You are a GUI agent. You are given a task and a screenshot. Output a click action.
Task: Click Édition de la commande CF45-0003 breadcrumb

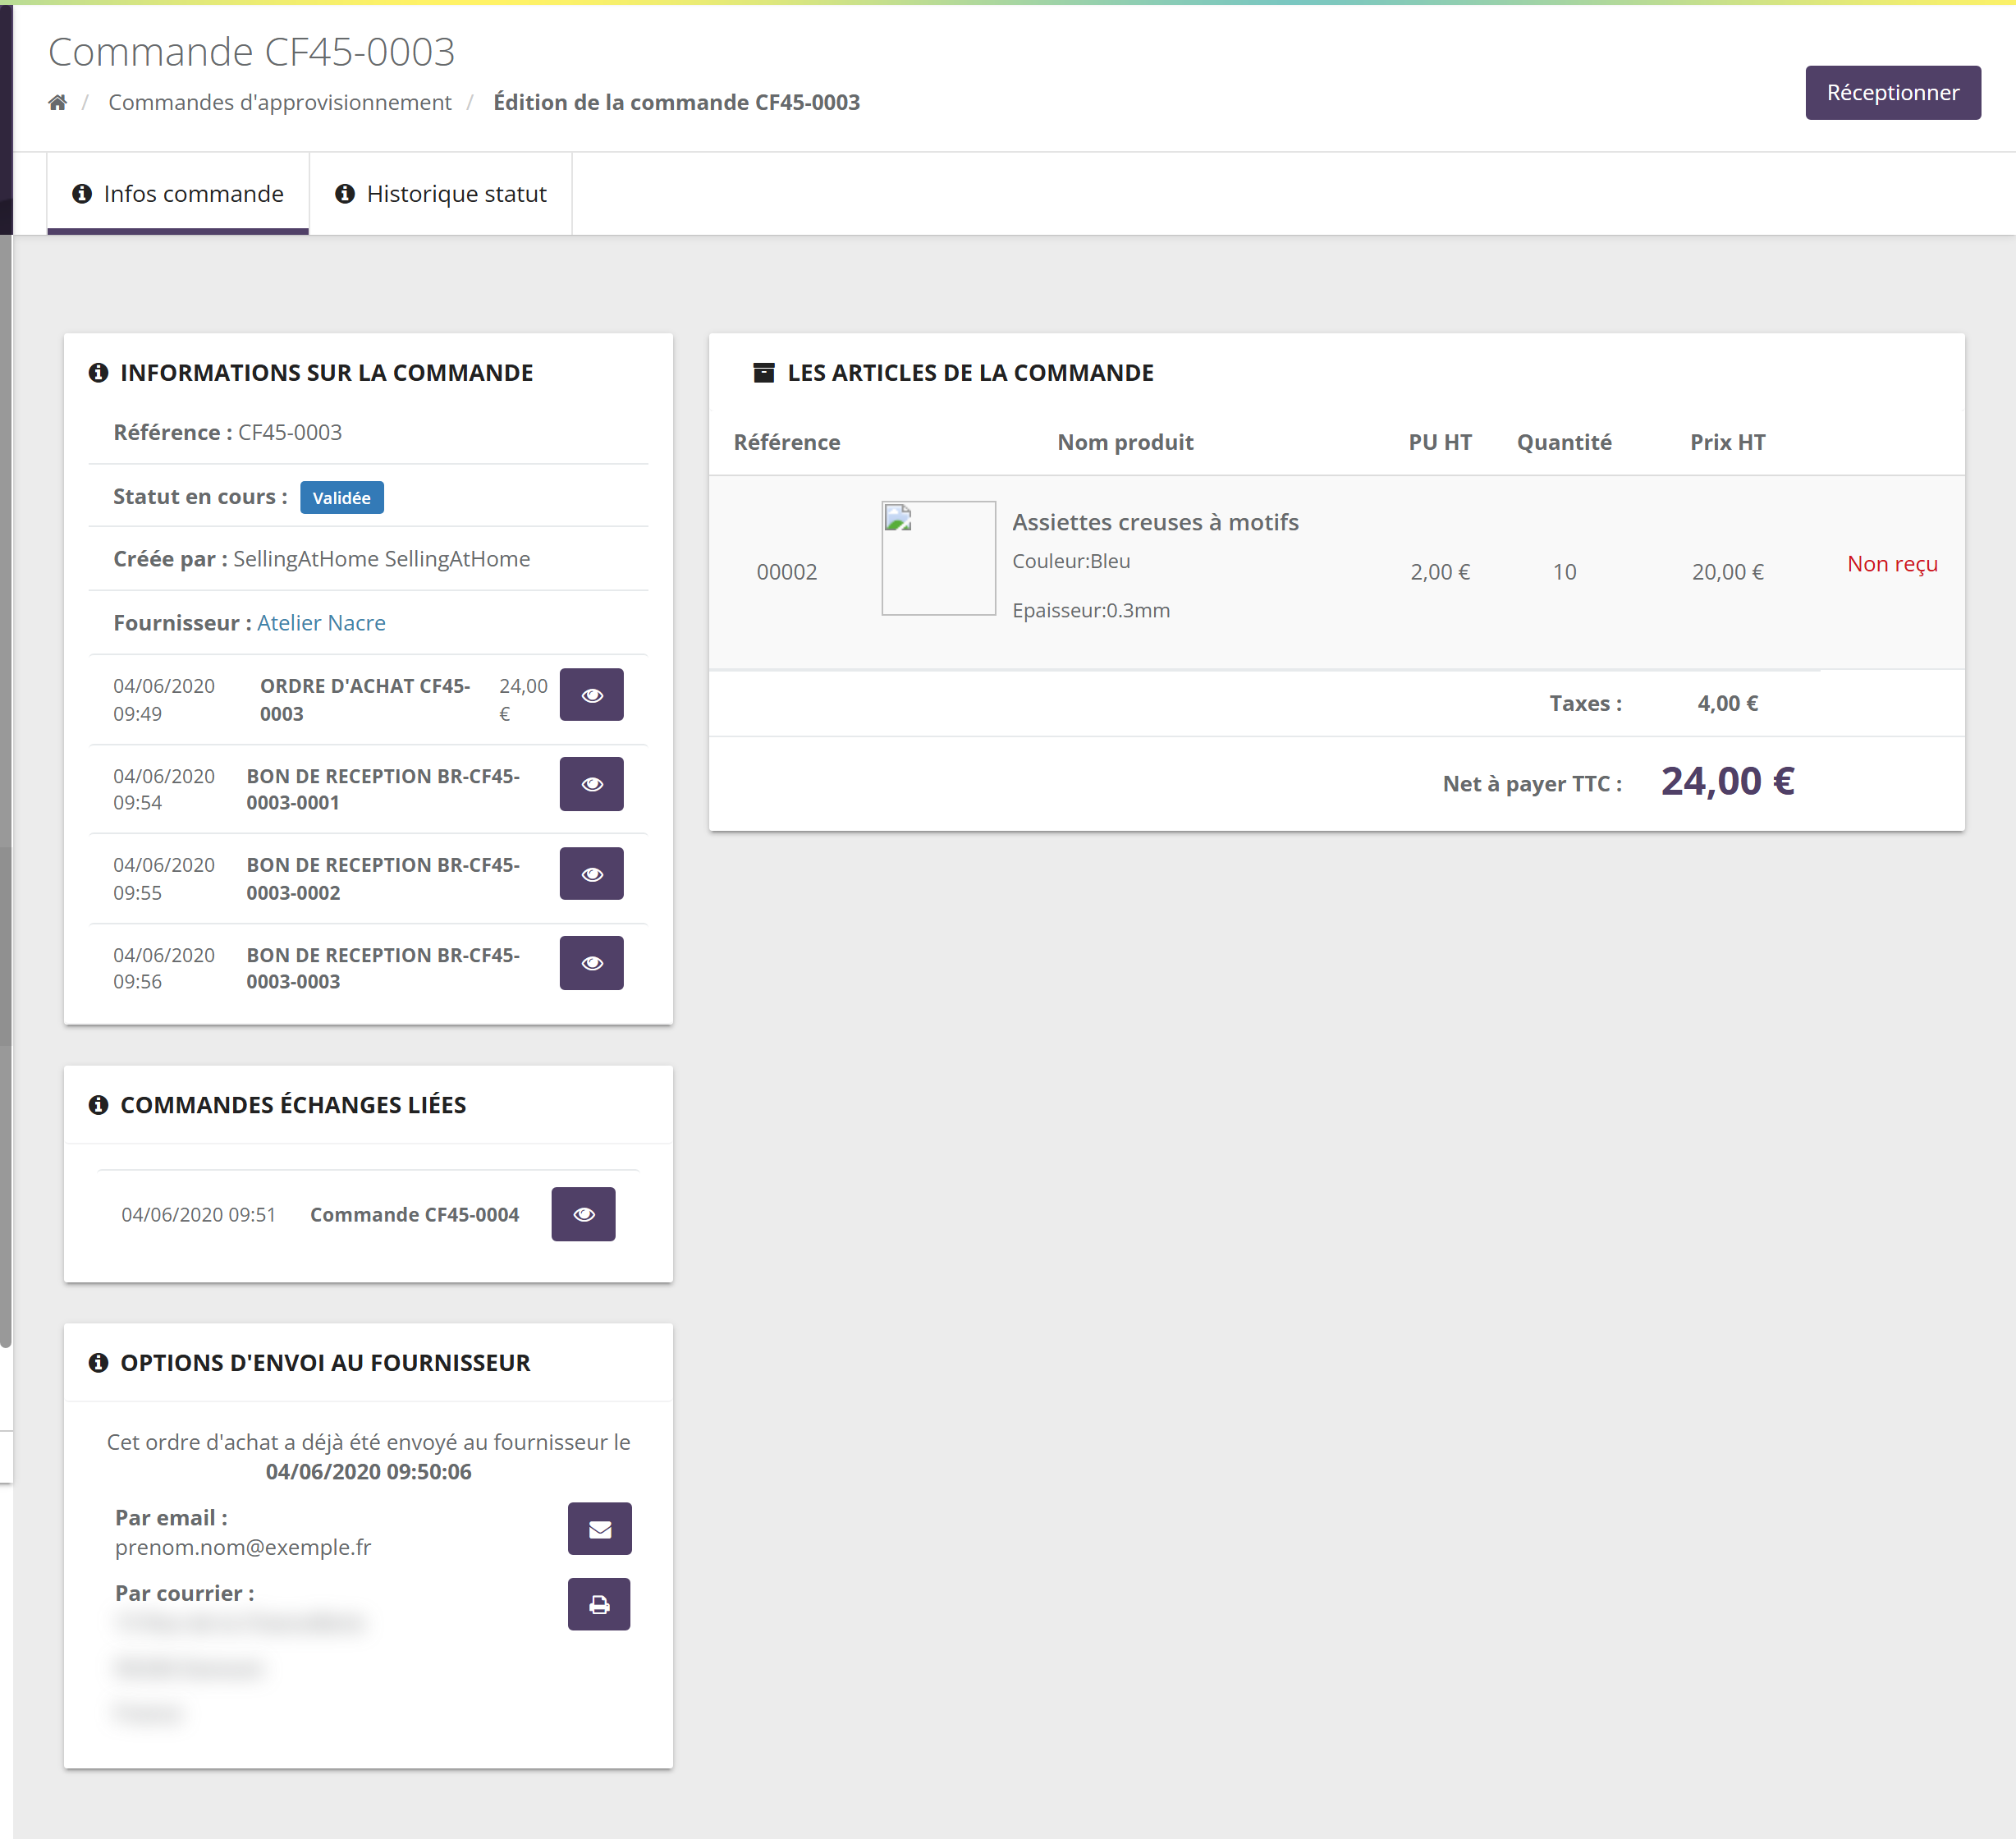point(676,102)
